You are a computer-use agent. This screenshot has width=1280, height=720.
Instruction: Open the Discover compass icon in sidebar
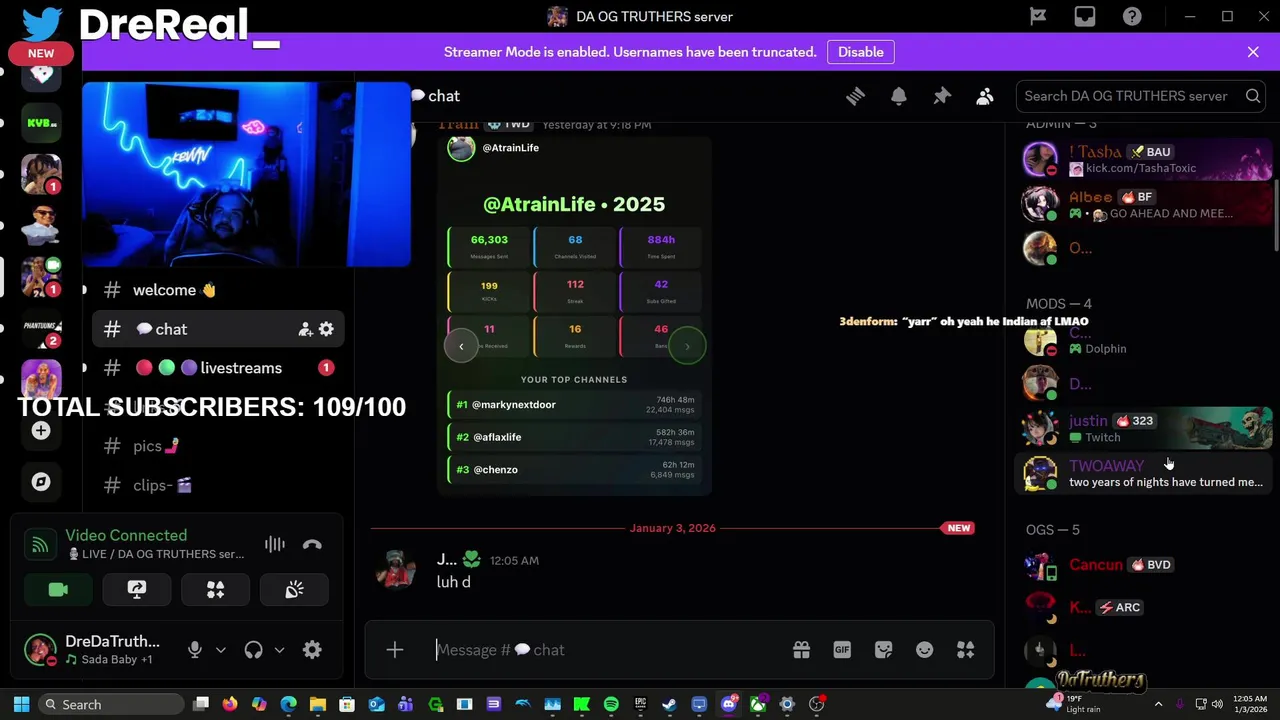(x=41, y=482)
